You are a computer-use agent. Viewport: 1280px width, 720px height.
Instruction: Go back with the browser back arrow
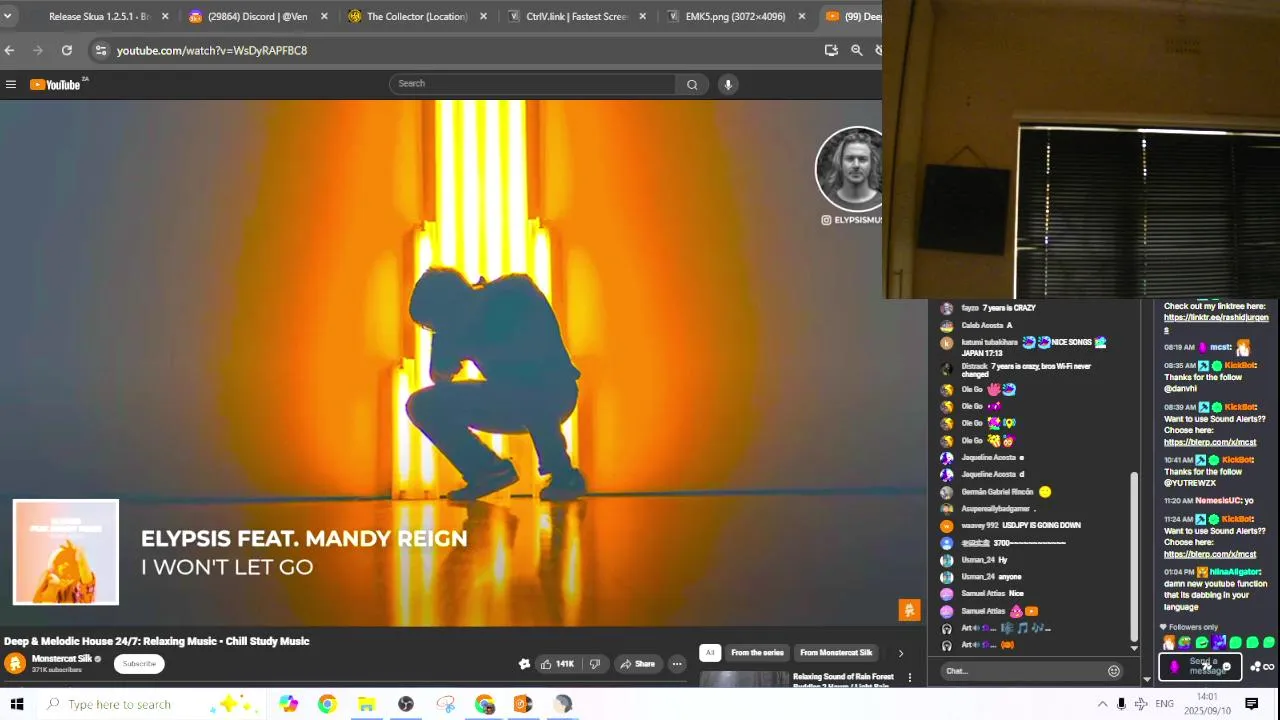coord(9,50)
